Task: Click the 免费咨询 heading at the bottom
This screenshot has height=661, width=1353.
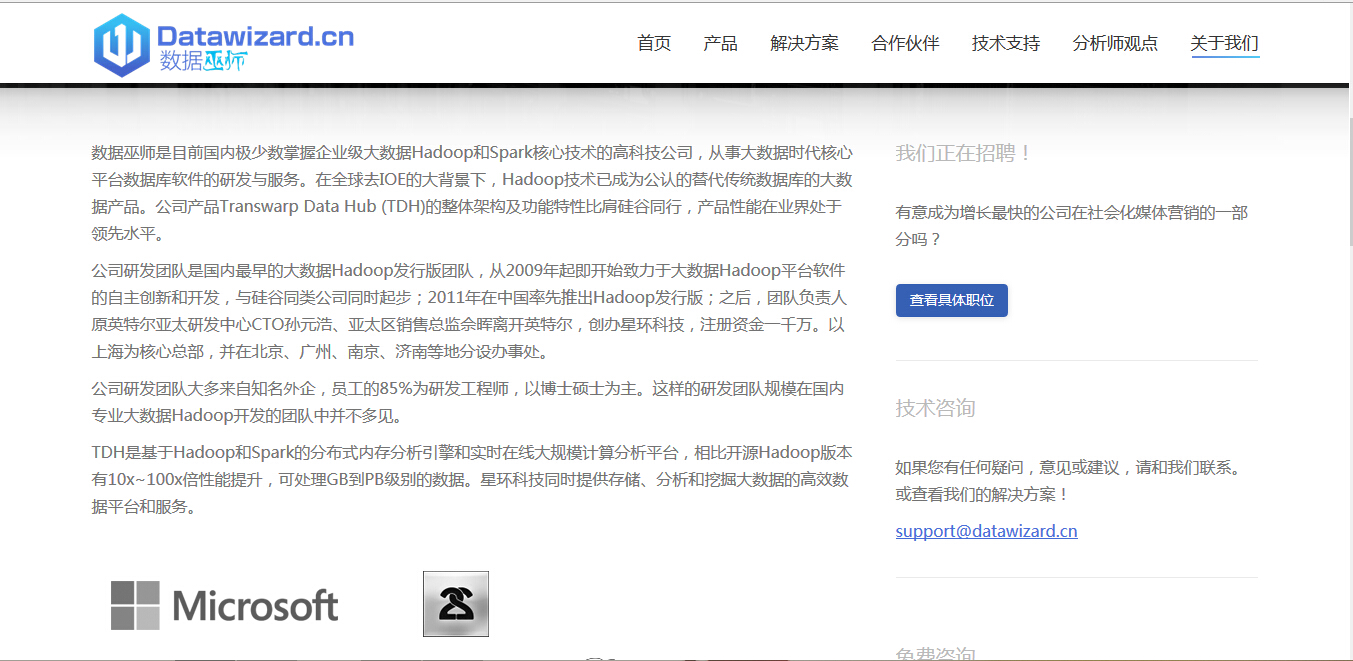Action: click(935, 654)
